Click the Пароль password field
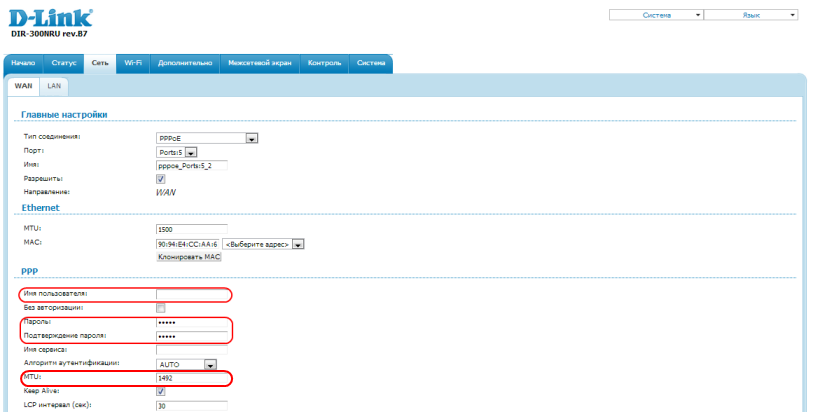 tap(191, 323)
